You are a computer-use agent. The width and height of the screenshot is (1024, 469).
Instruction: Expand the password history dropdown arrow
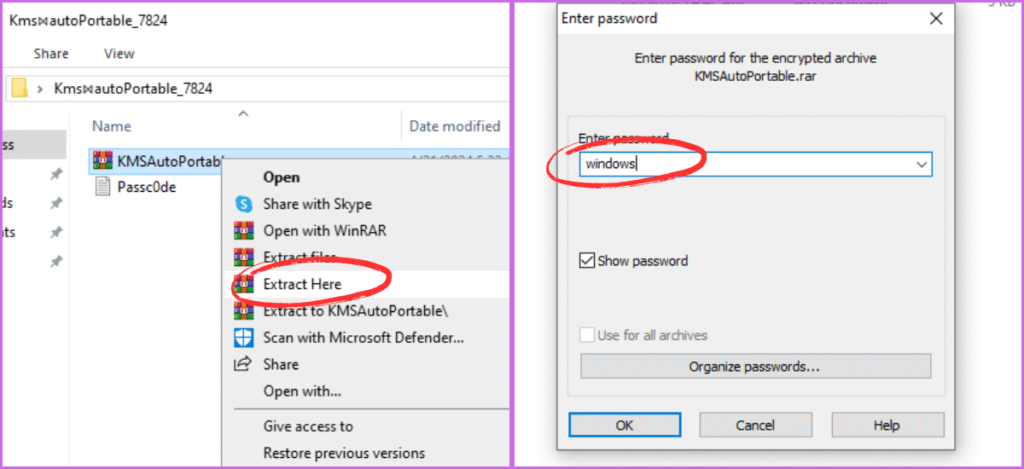(x=920, y=164)
